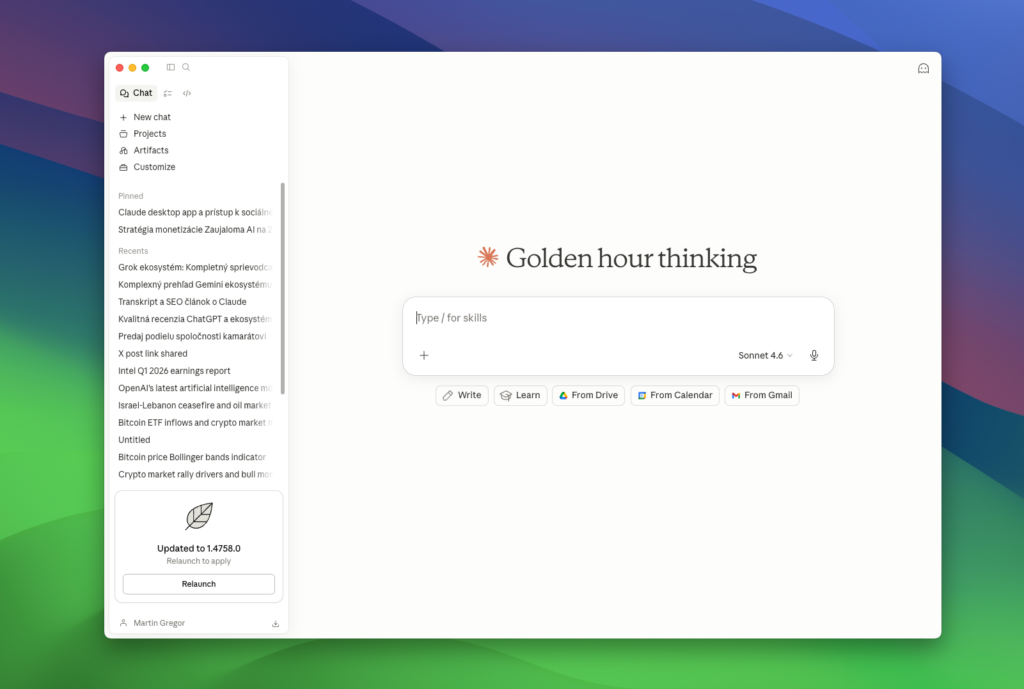The width and height of the screenshot is (1024, 689).
Task: Switch to the Chat tab
Action: pyautogui.click(x=136, y=93)
